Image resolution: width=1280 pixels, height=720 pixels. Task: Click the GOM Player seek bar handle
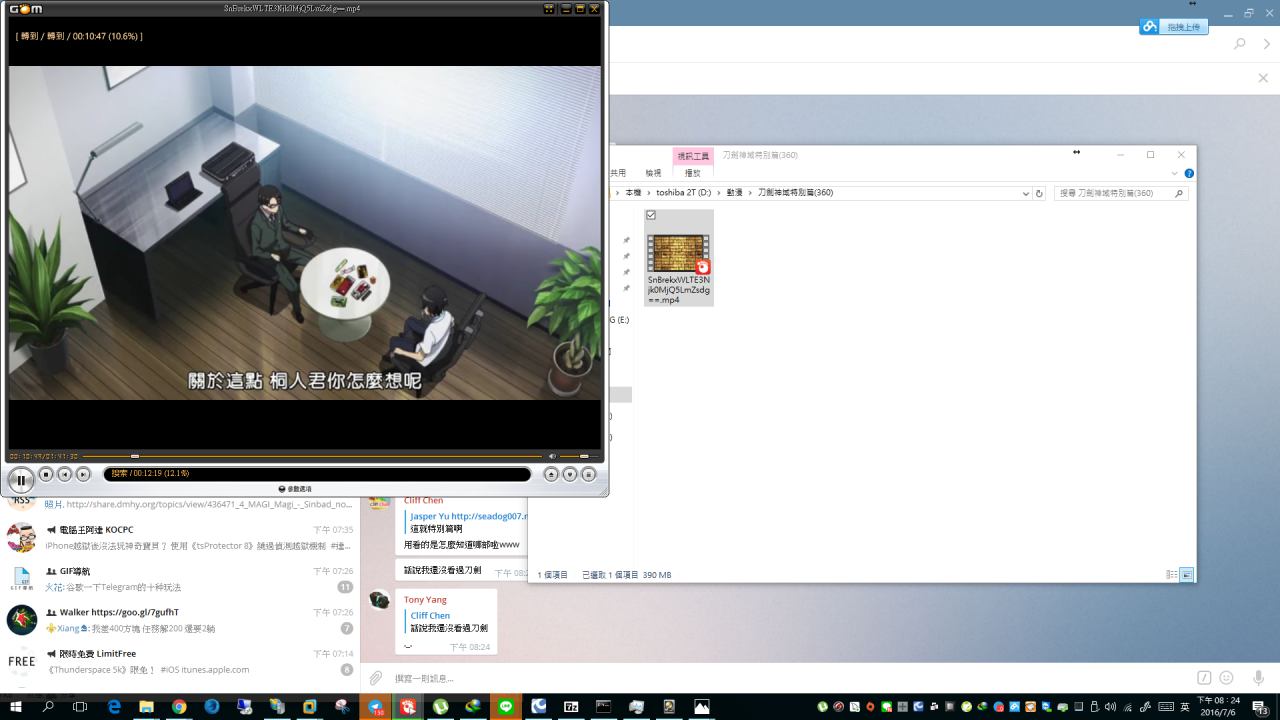point(135,456)
